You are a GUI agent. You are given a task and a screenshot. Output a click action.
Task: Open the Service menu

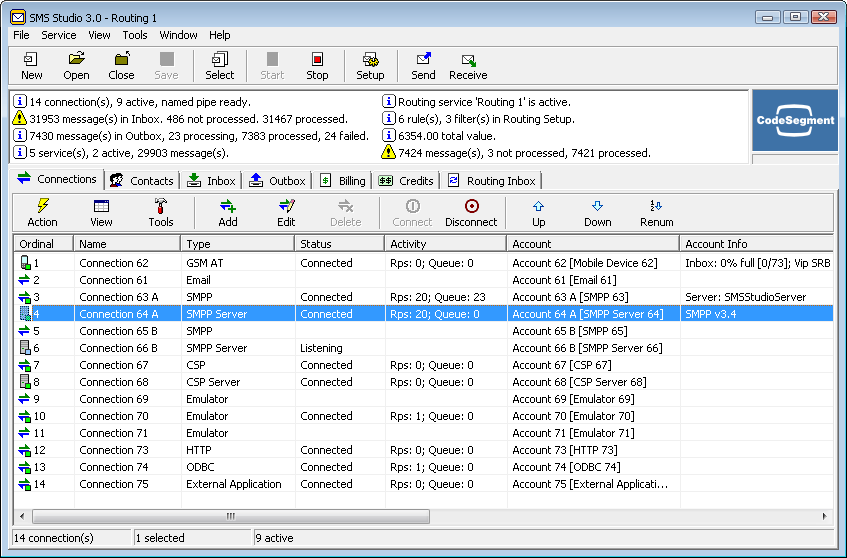59,35
